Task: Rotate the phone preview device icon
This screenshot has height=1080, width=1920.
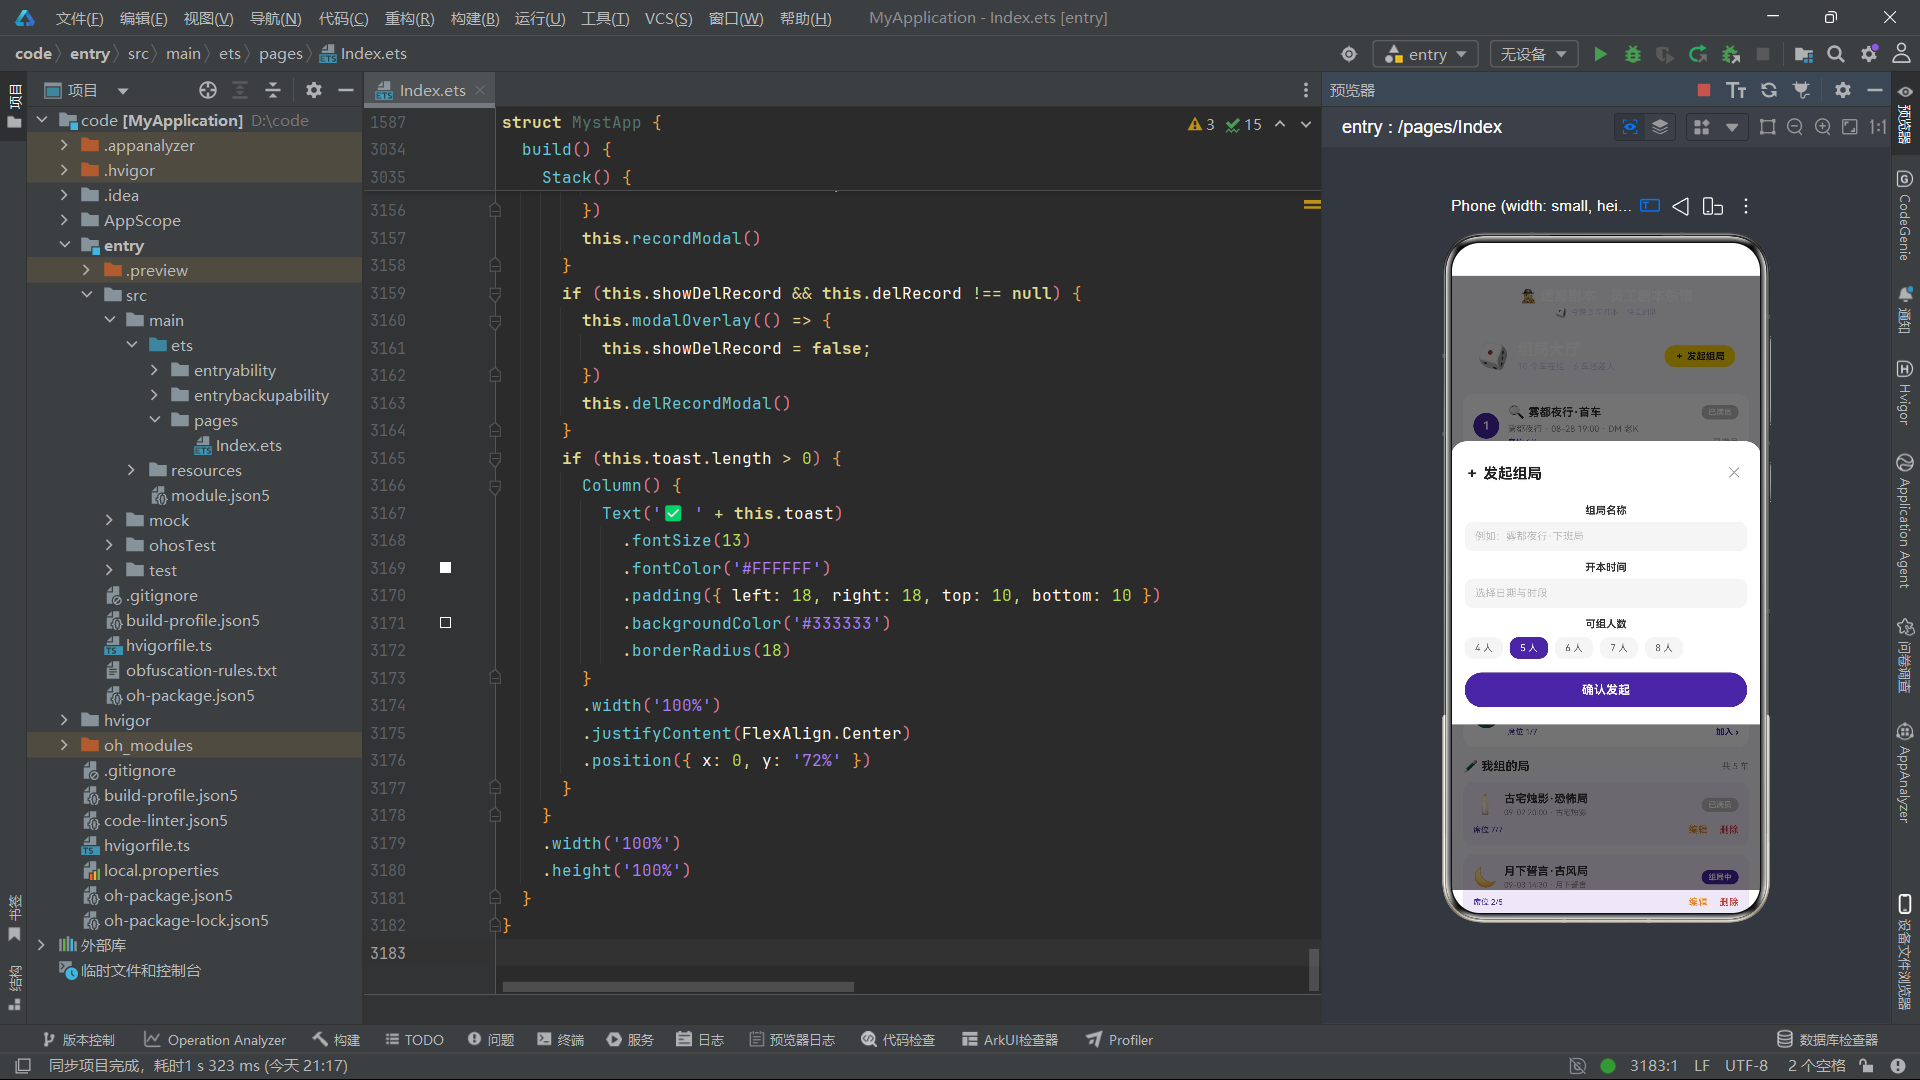Action: (x=1713, y=206)
